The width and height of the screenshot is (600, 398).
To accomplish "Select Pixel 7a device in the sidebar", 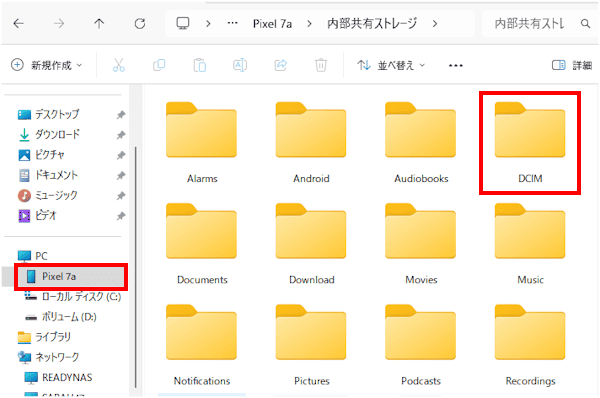I will coord(71,276).
